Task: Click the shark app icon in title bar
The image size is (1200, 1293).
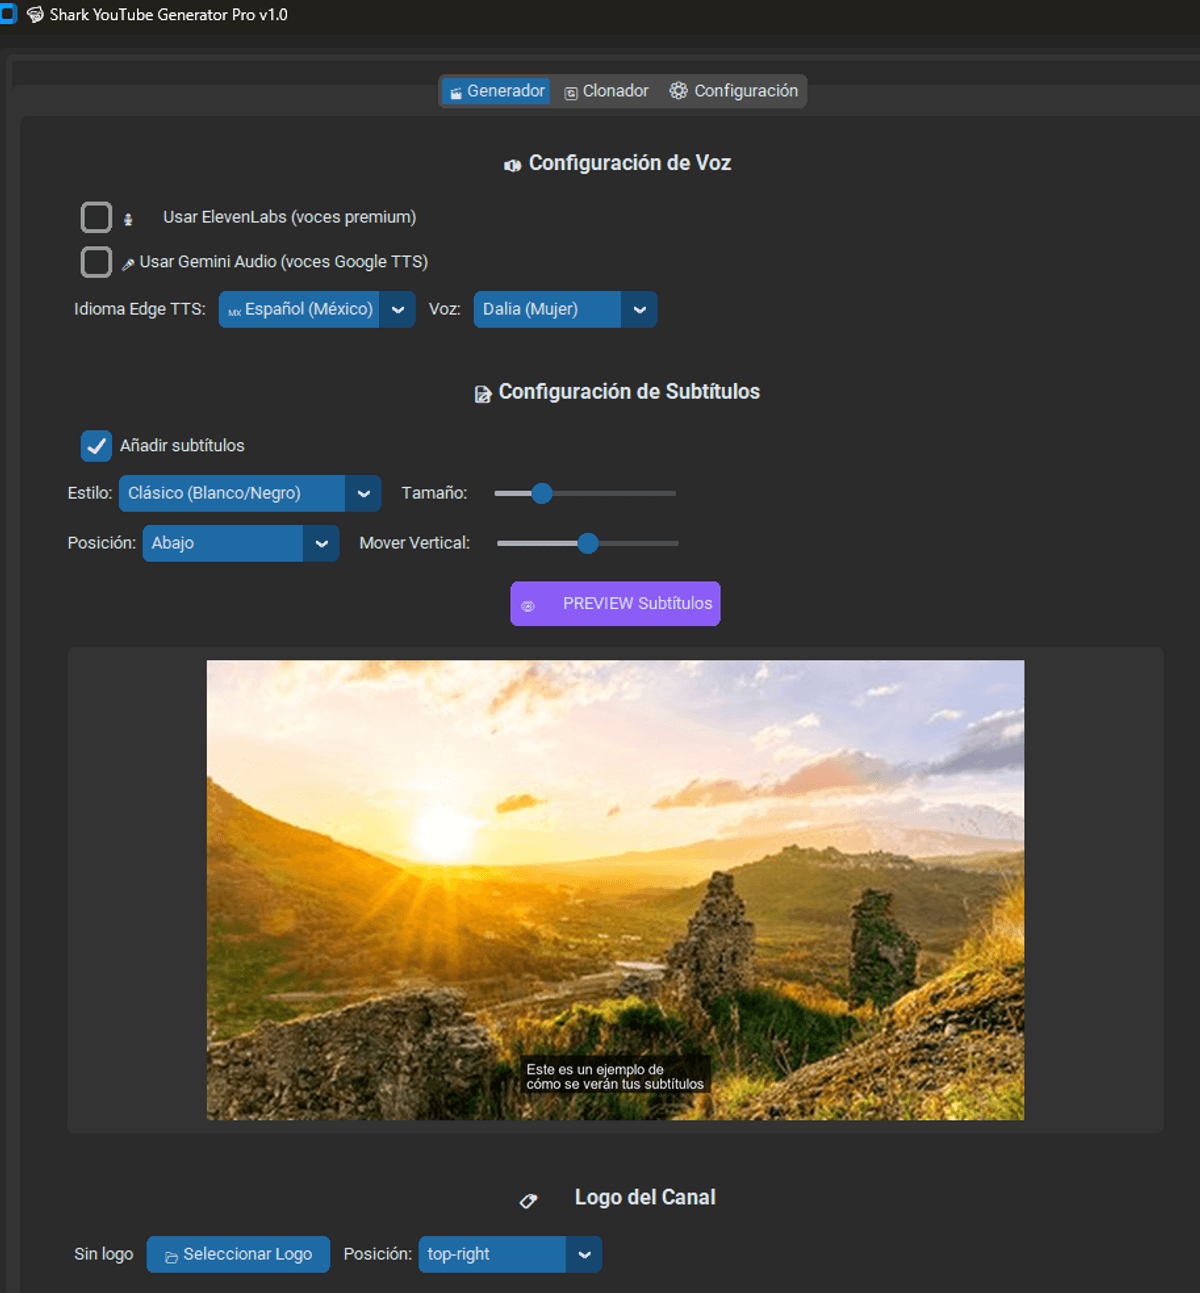Action: pos(35,15)
